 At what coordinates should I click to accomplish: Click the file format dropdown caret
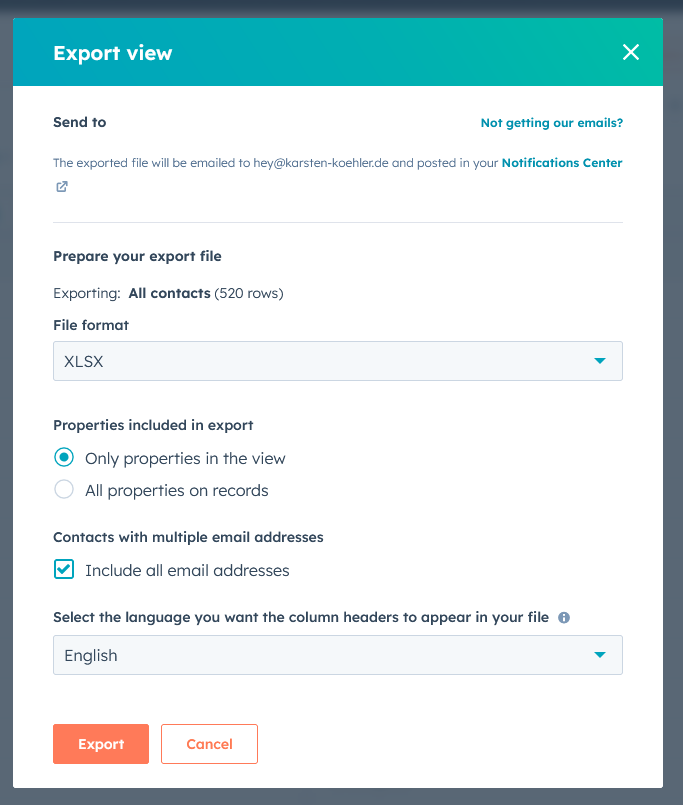click(600, 361)
